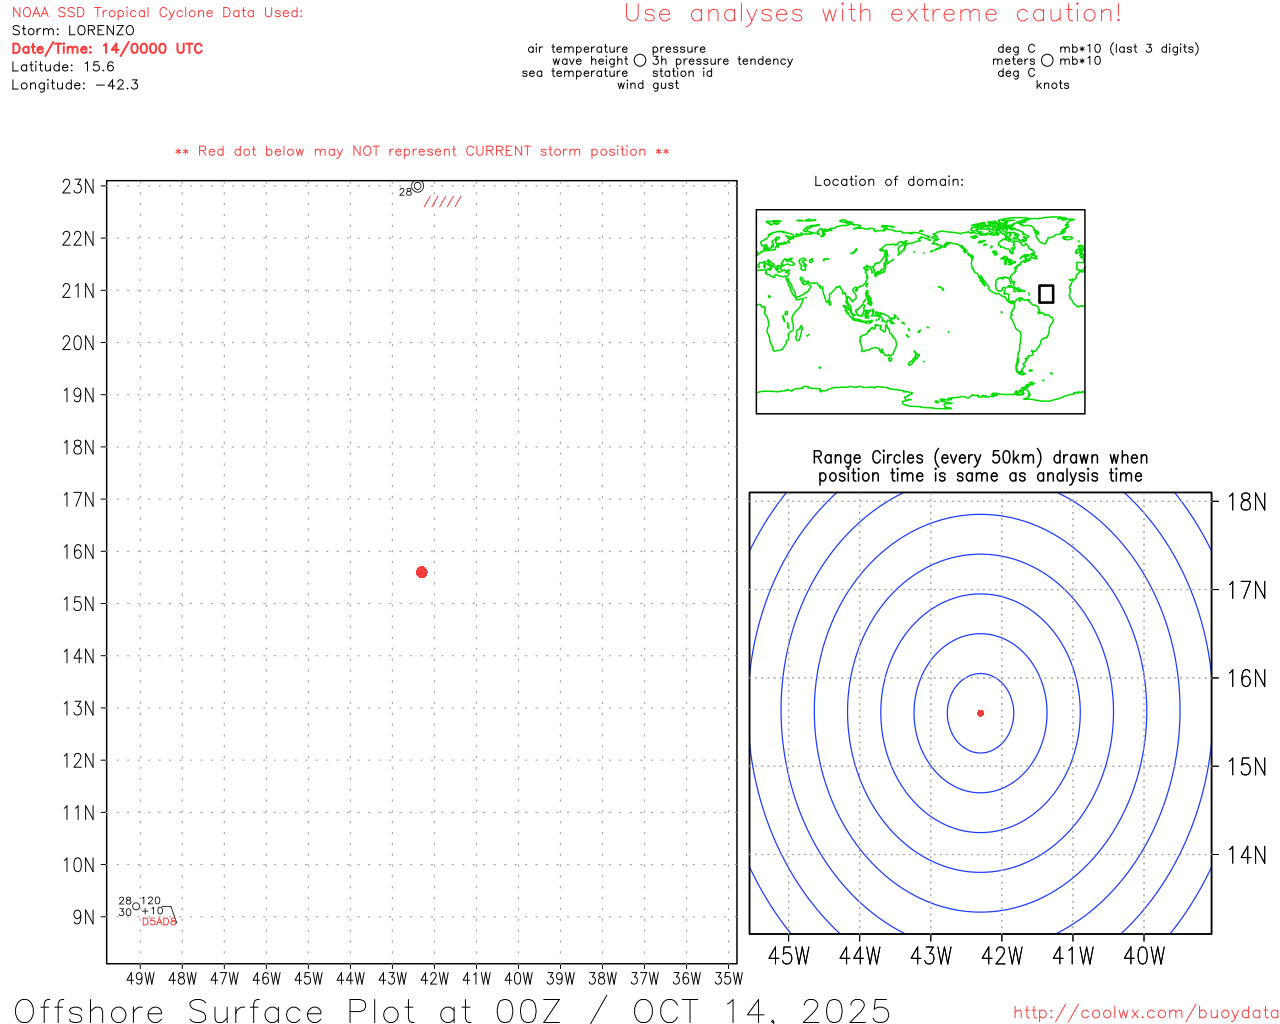Click the 16N label on main map axis
The width and height of the screenshot is (1280, 1024).
point(79,552)
